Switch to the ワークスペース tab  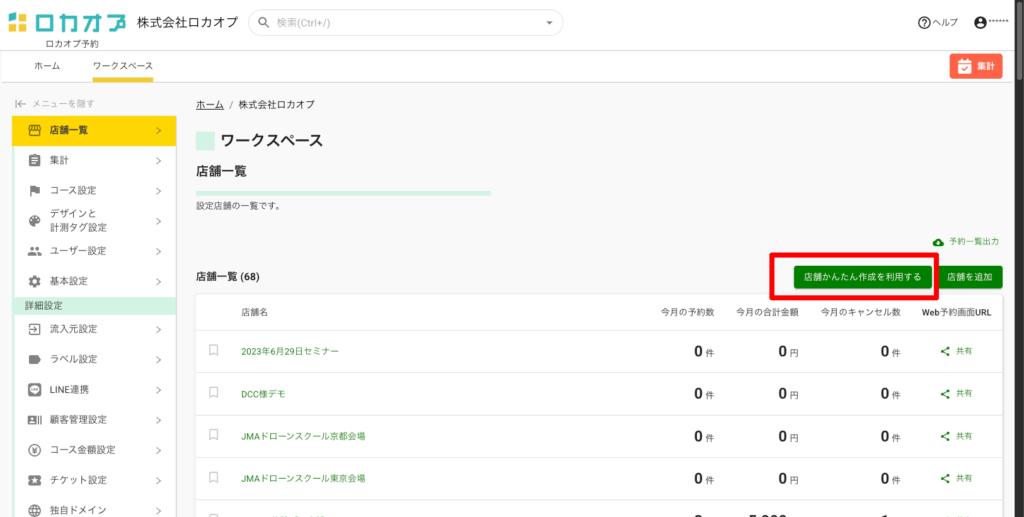coord(123,66)
